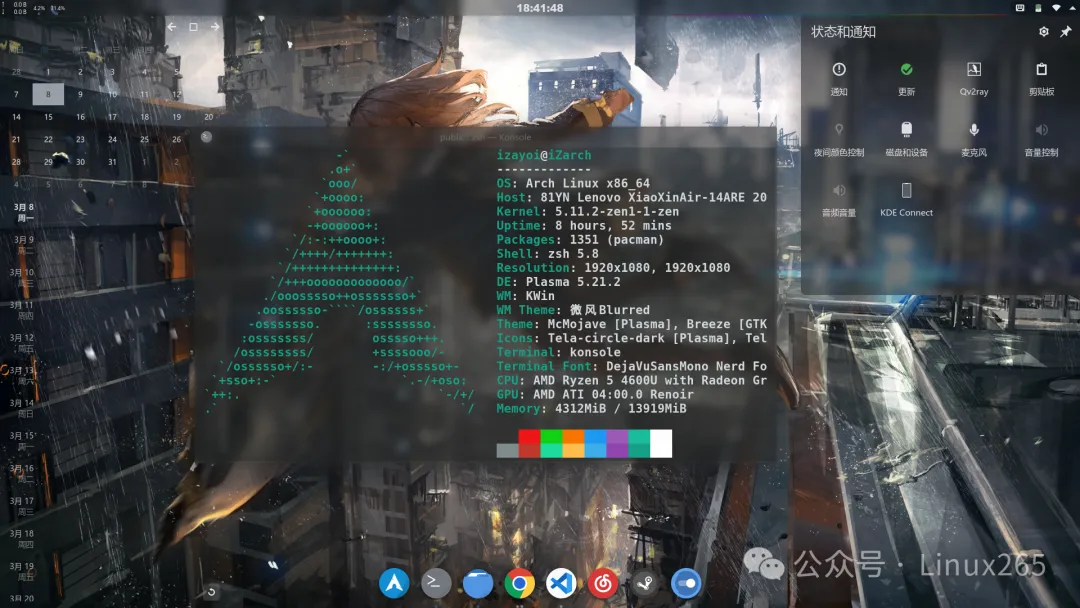1080x608 pixels.
Task: Click the circular refresh icon at bottom left
Action: [211, 591]
